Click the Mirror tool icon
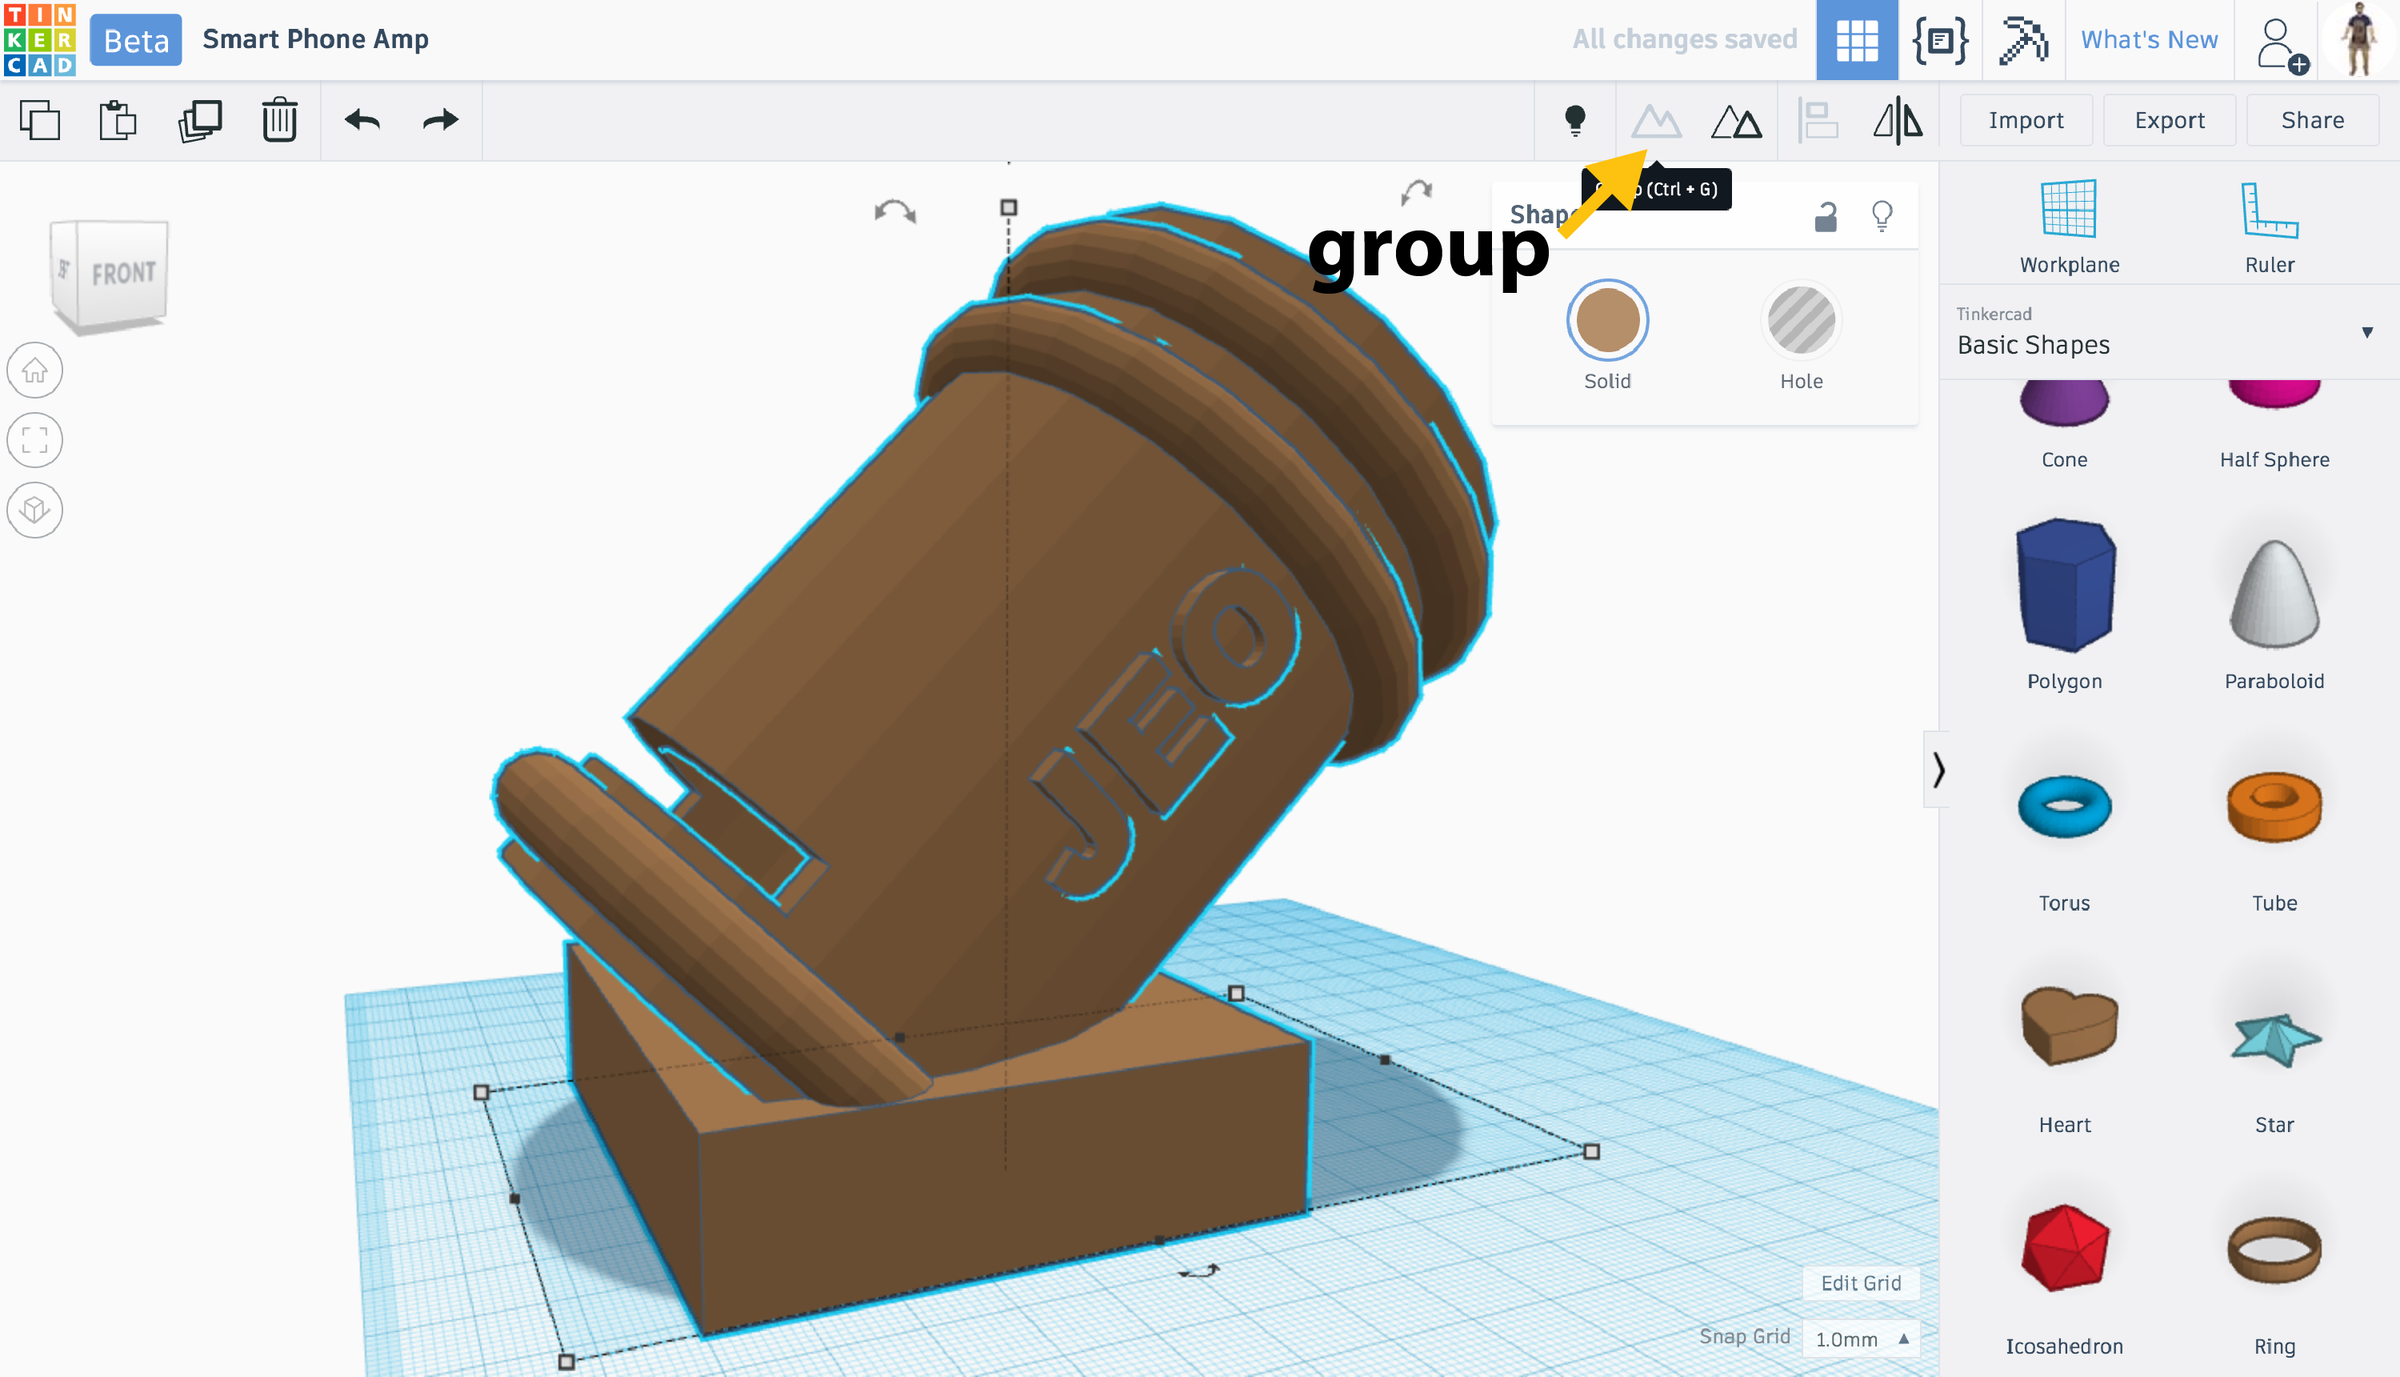The width and height of the screenshot is (2400, 1377). (1897, 122)
